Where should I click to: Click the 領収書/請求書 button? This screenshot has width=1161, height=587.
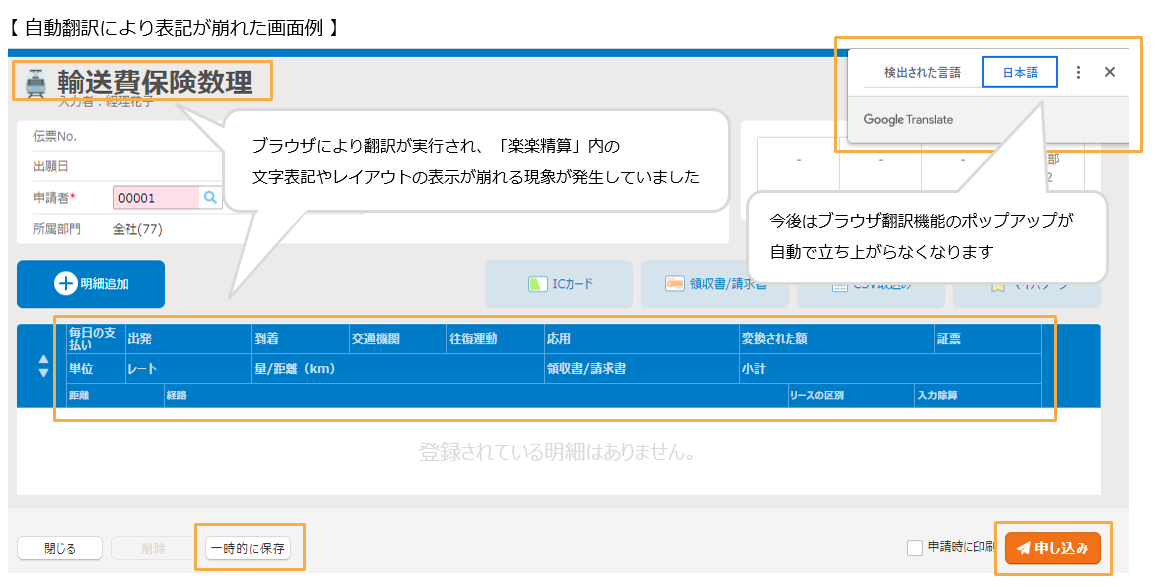click(714, 284)
